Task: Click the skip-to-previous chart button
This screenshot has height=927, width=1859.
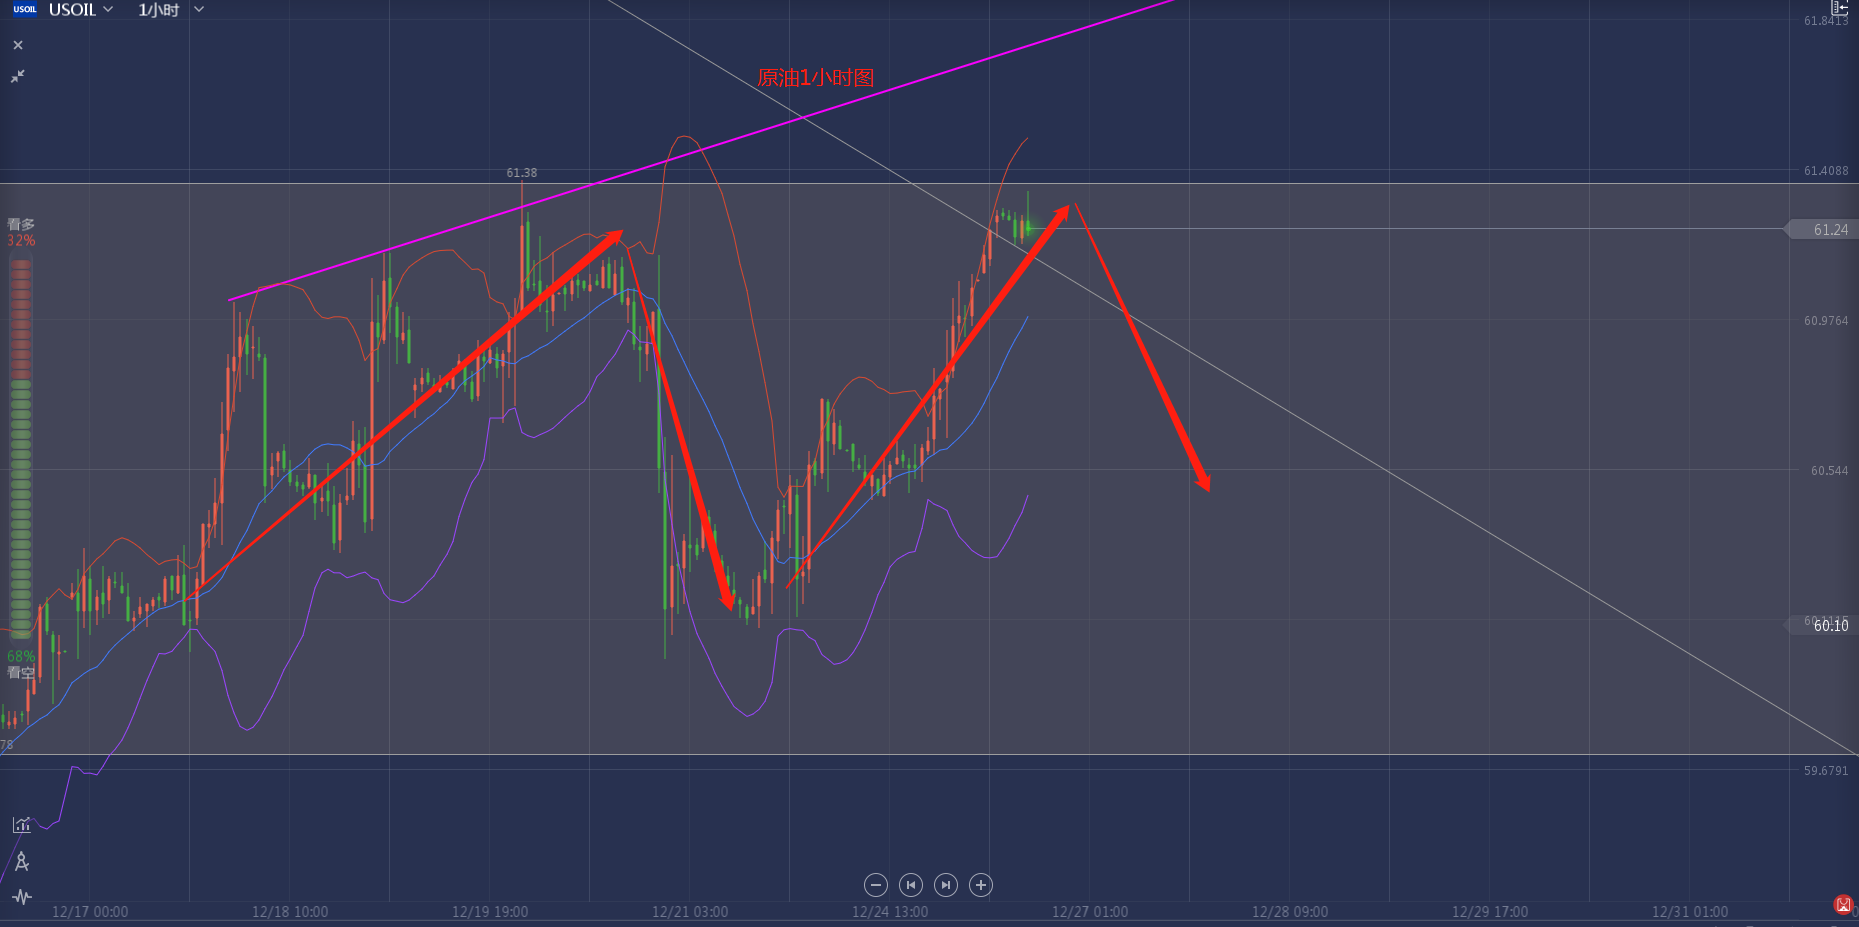Action: point(911,885)
